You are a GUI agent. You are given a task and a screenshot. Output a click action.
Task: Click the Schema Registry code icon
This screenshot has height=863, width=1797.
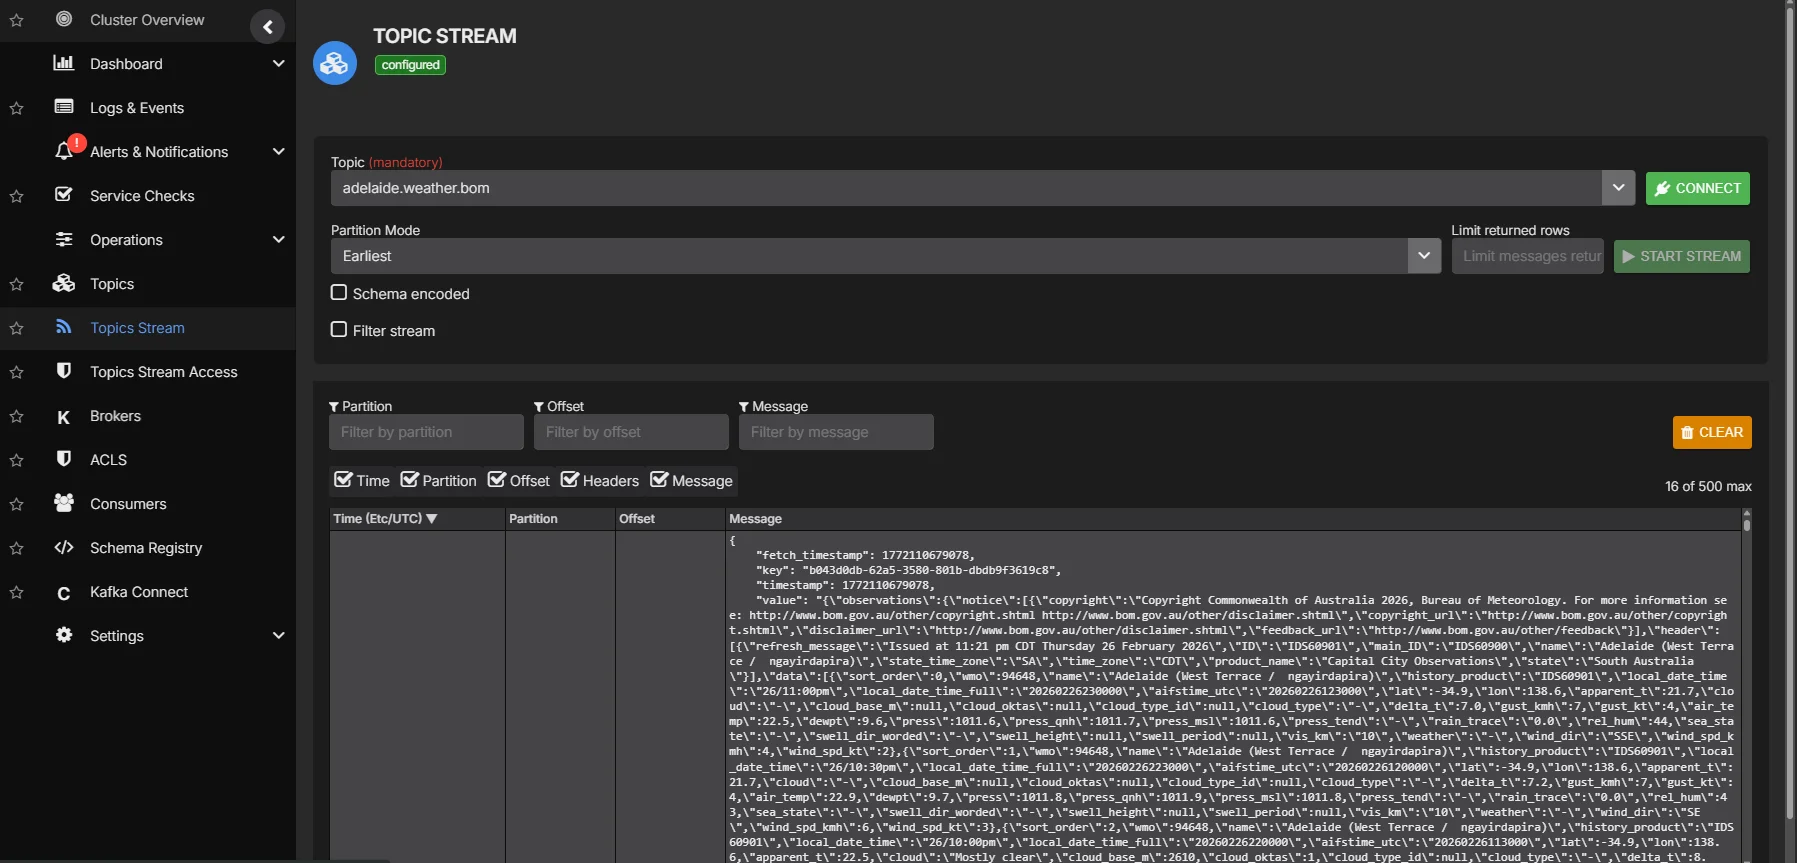tap(64, 548)
